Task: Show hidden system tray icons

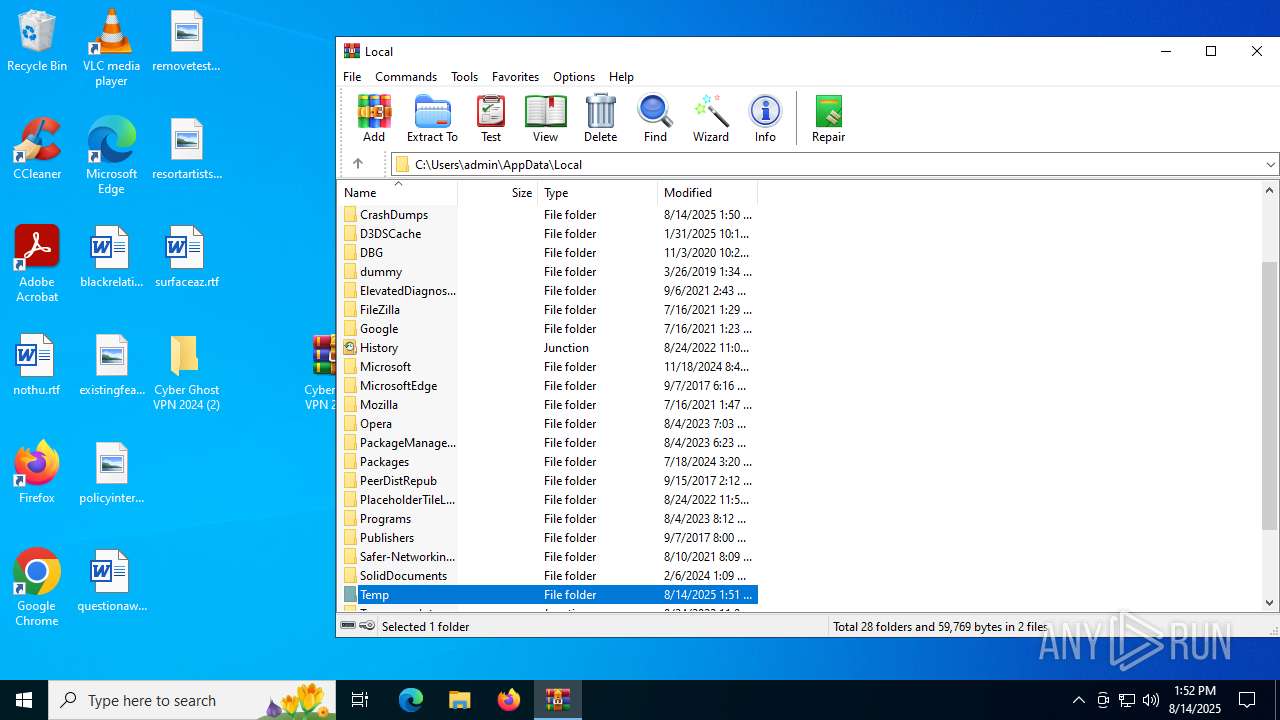Action: click(x=1078, y=700)
